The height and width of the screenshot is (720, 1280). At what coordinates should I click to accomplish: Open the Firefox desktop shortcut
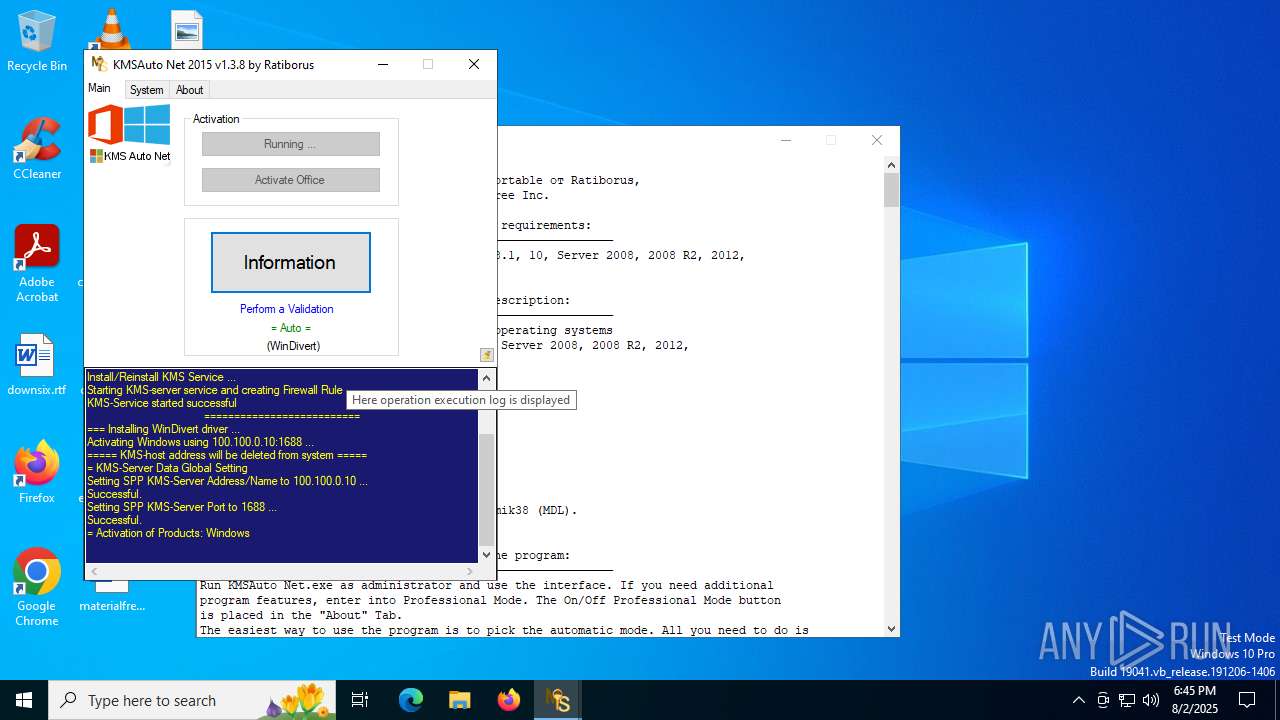point(37,472)
